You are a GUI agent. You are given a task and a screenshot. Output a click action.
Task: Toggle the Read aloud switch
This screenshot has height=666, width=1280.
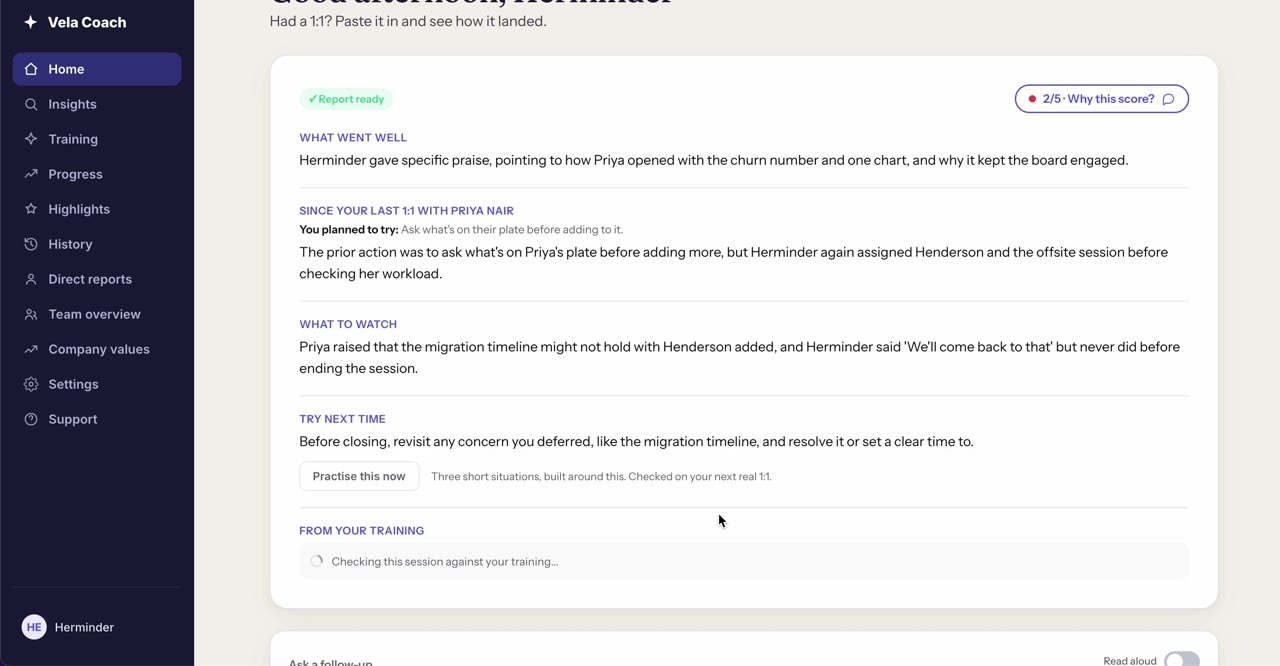1182,660
